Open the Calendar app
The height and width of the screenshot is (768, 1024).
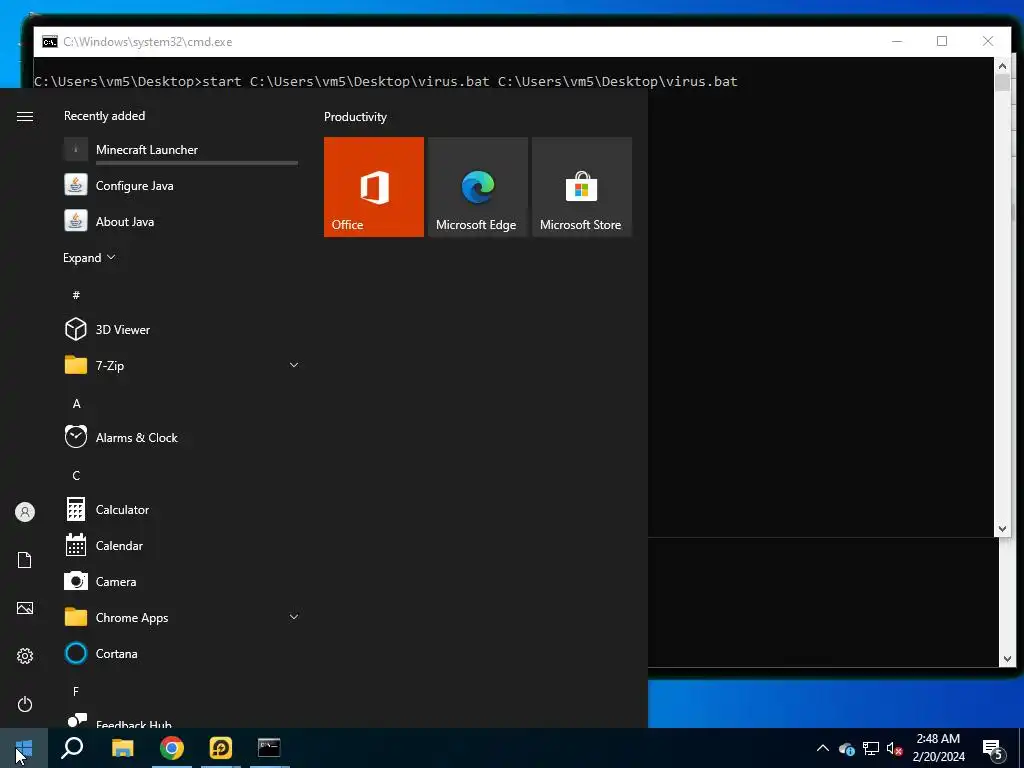(181, 545)
